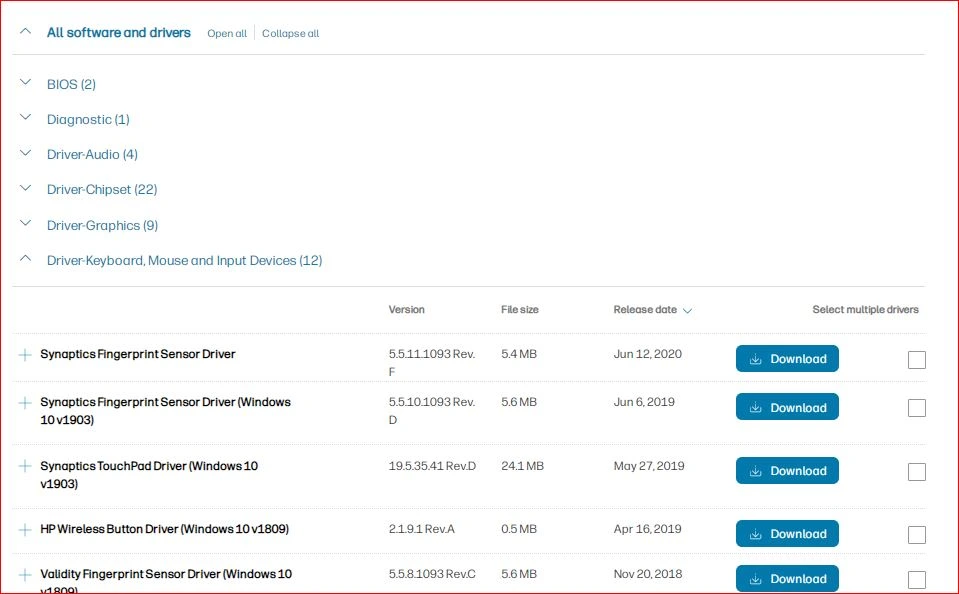Download Synaptics Fingerprint Sensor Driver Jun 6, 2019
959x594 pixels.
[x=787, y=407]
